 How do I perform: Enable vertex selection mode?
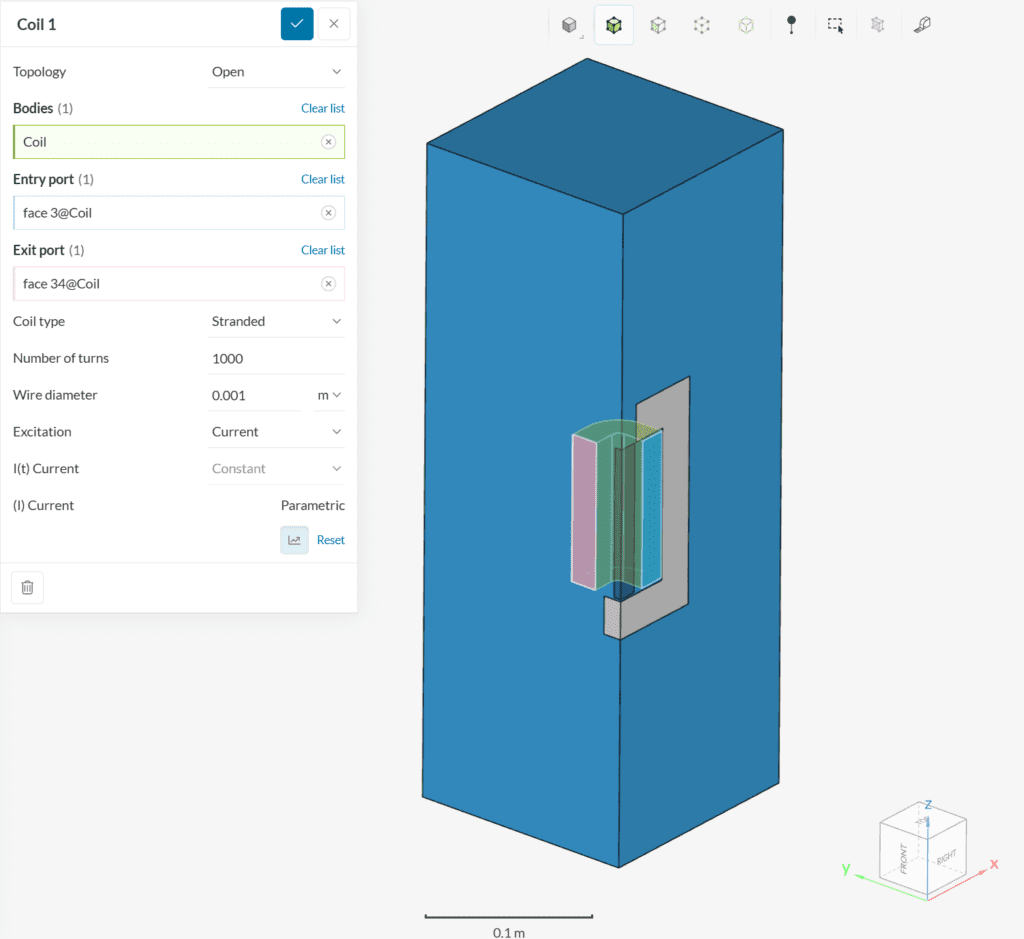pyautogui.click(x=701, y=24)
